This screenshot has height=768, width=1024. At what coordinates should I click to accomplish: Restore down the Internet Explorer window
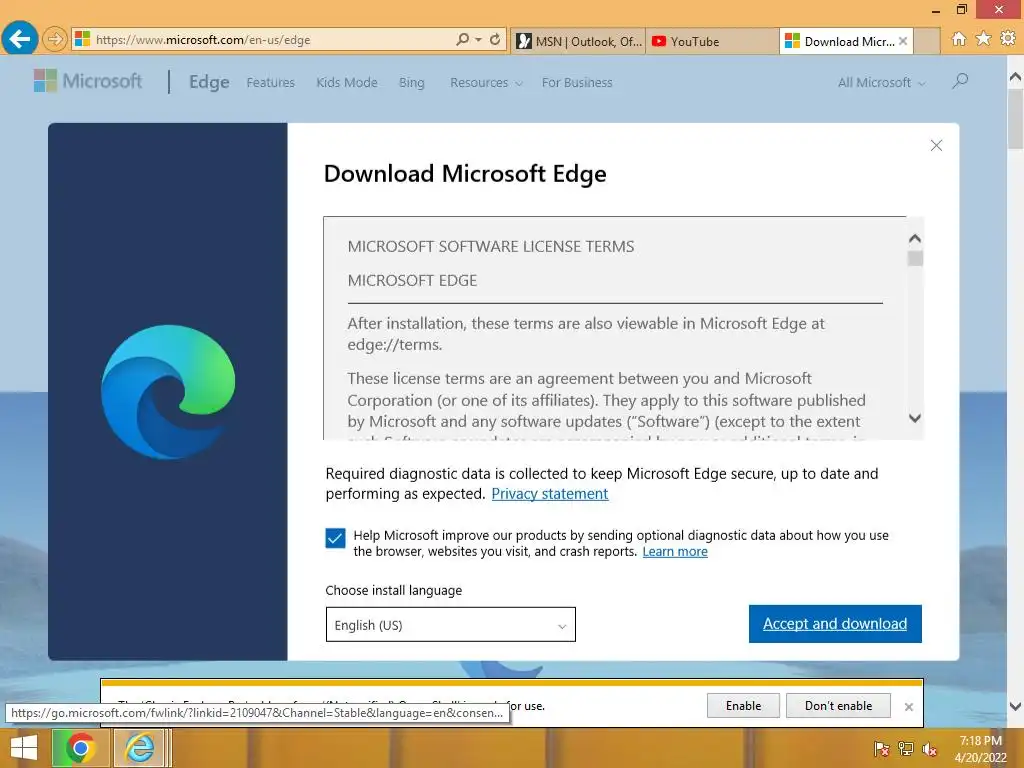click(961, 9)
